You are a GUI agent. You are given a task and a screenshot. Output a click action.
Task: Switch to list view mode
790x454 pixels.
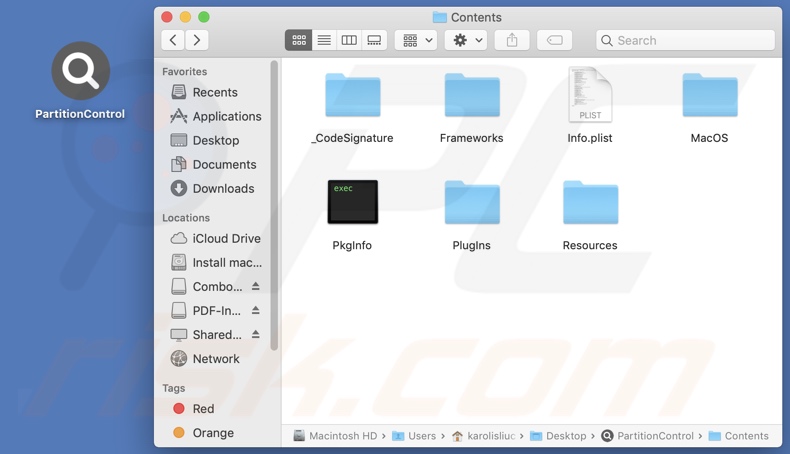pyautogui.click(x=324, y=40)
